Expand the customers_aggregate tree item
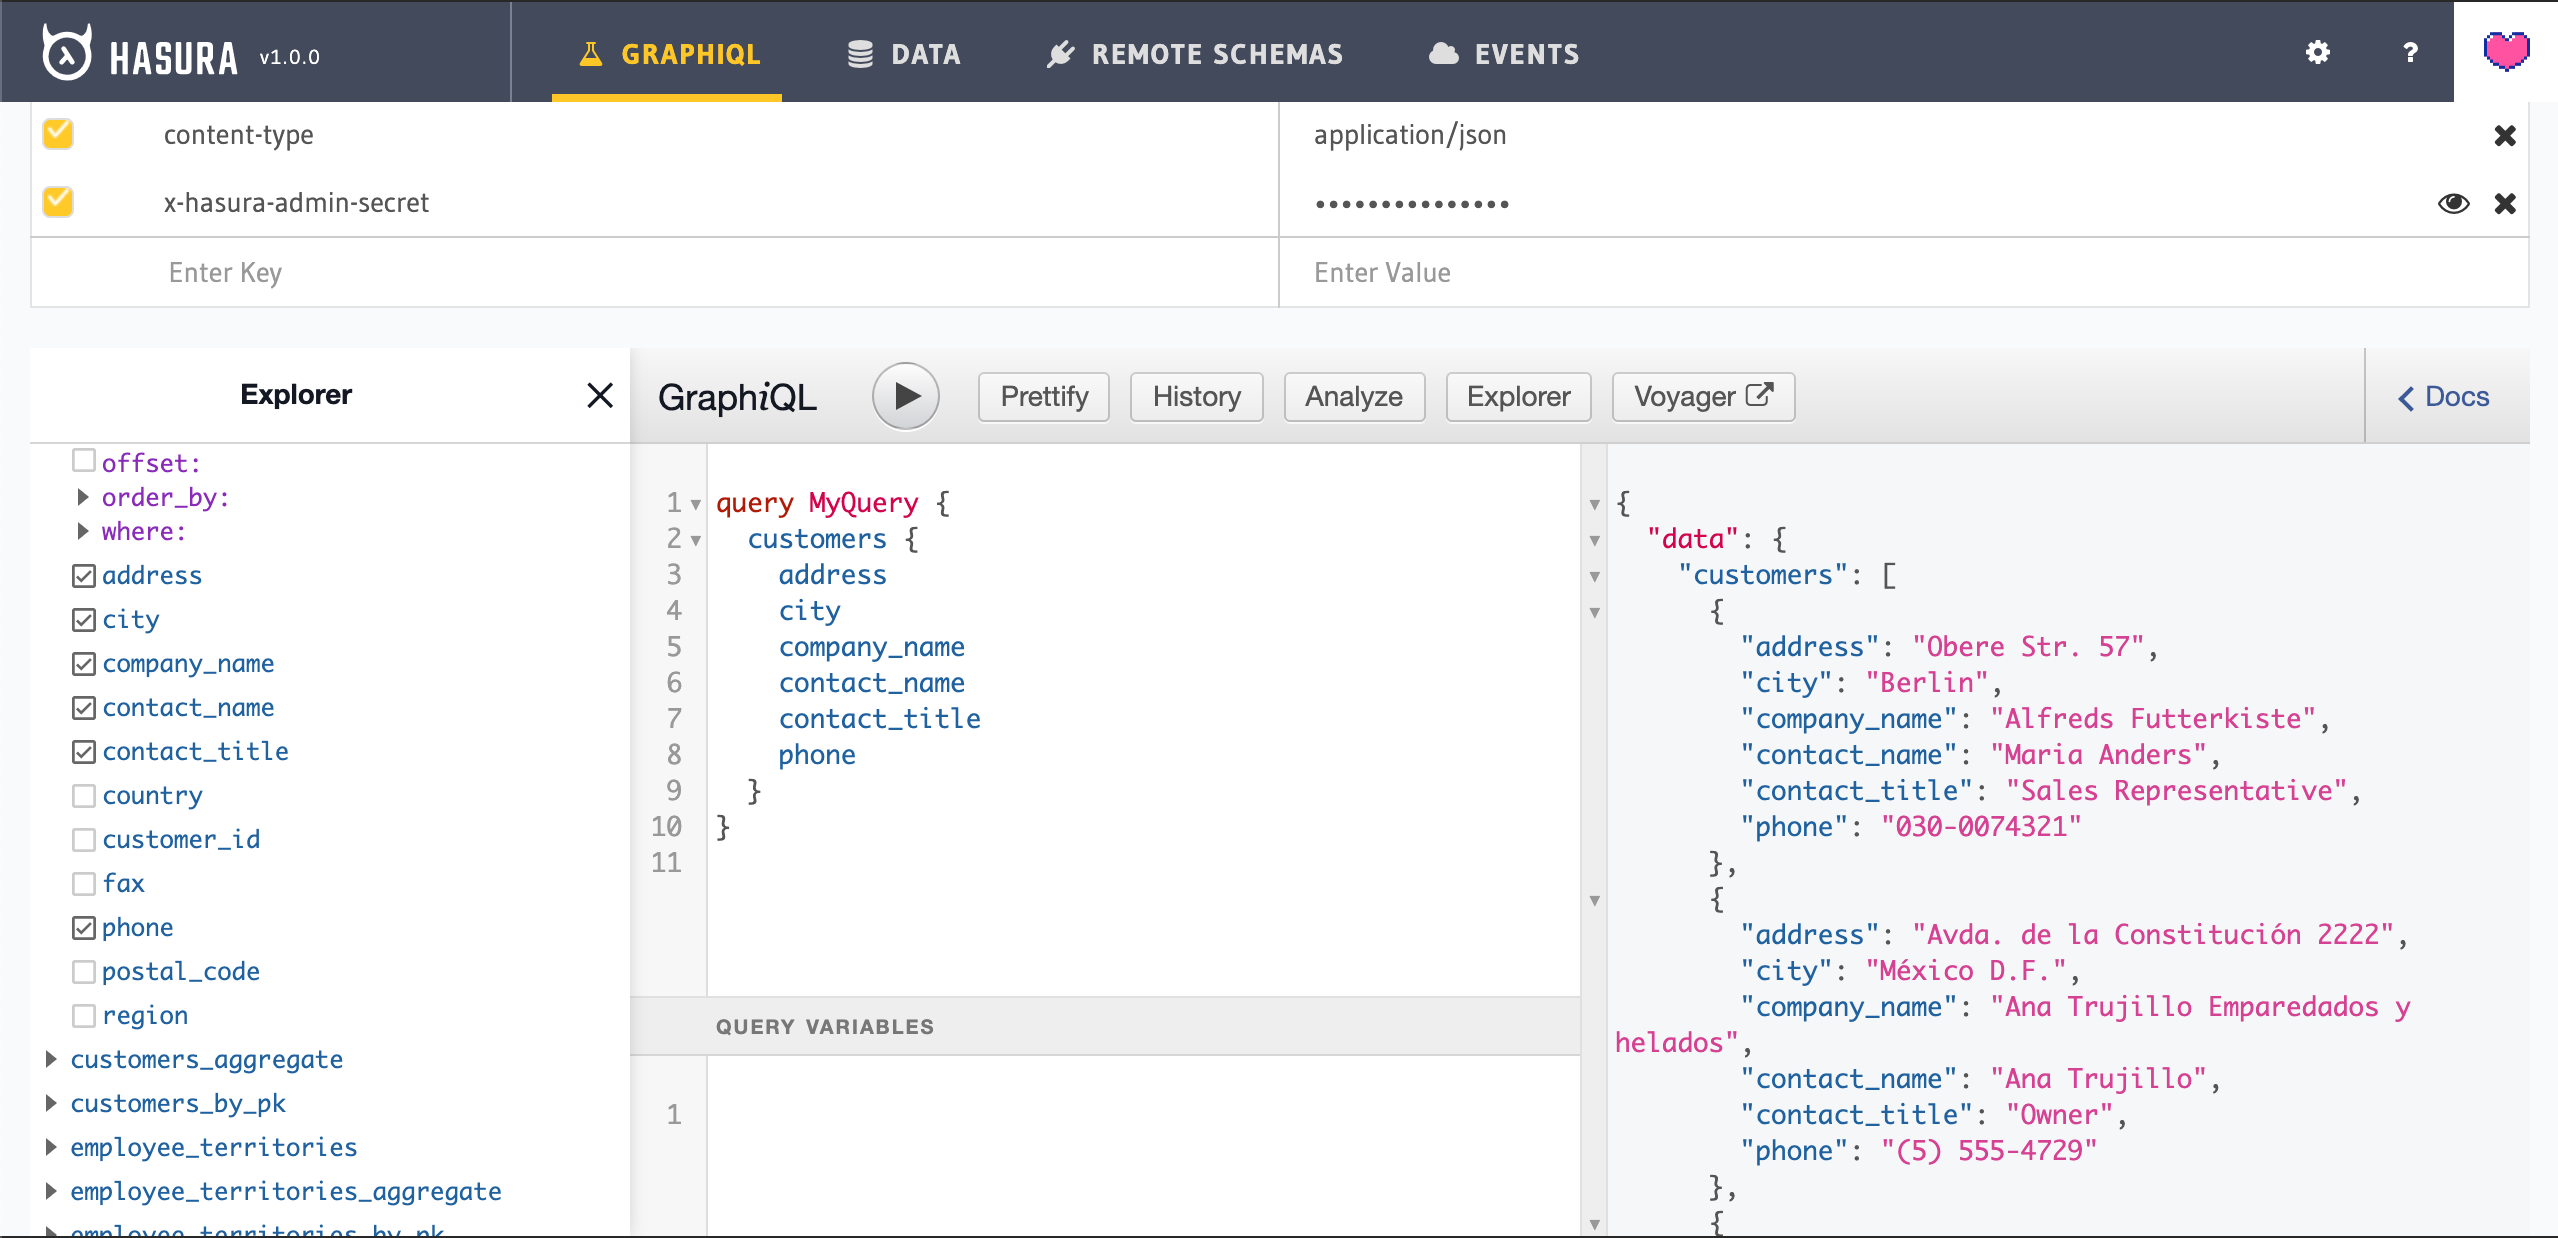This screenshot has height=1238, width=2558. 52,1059
